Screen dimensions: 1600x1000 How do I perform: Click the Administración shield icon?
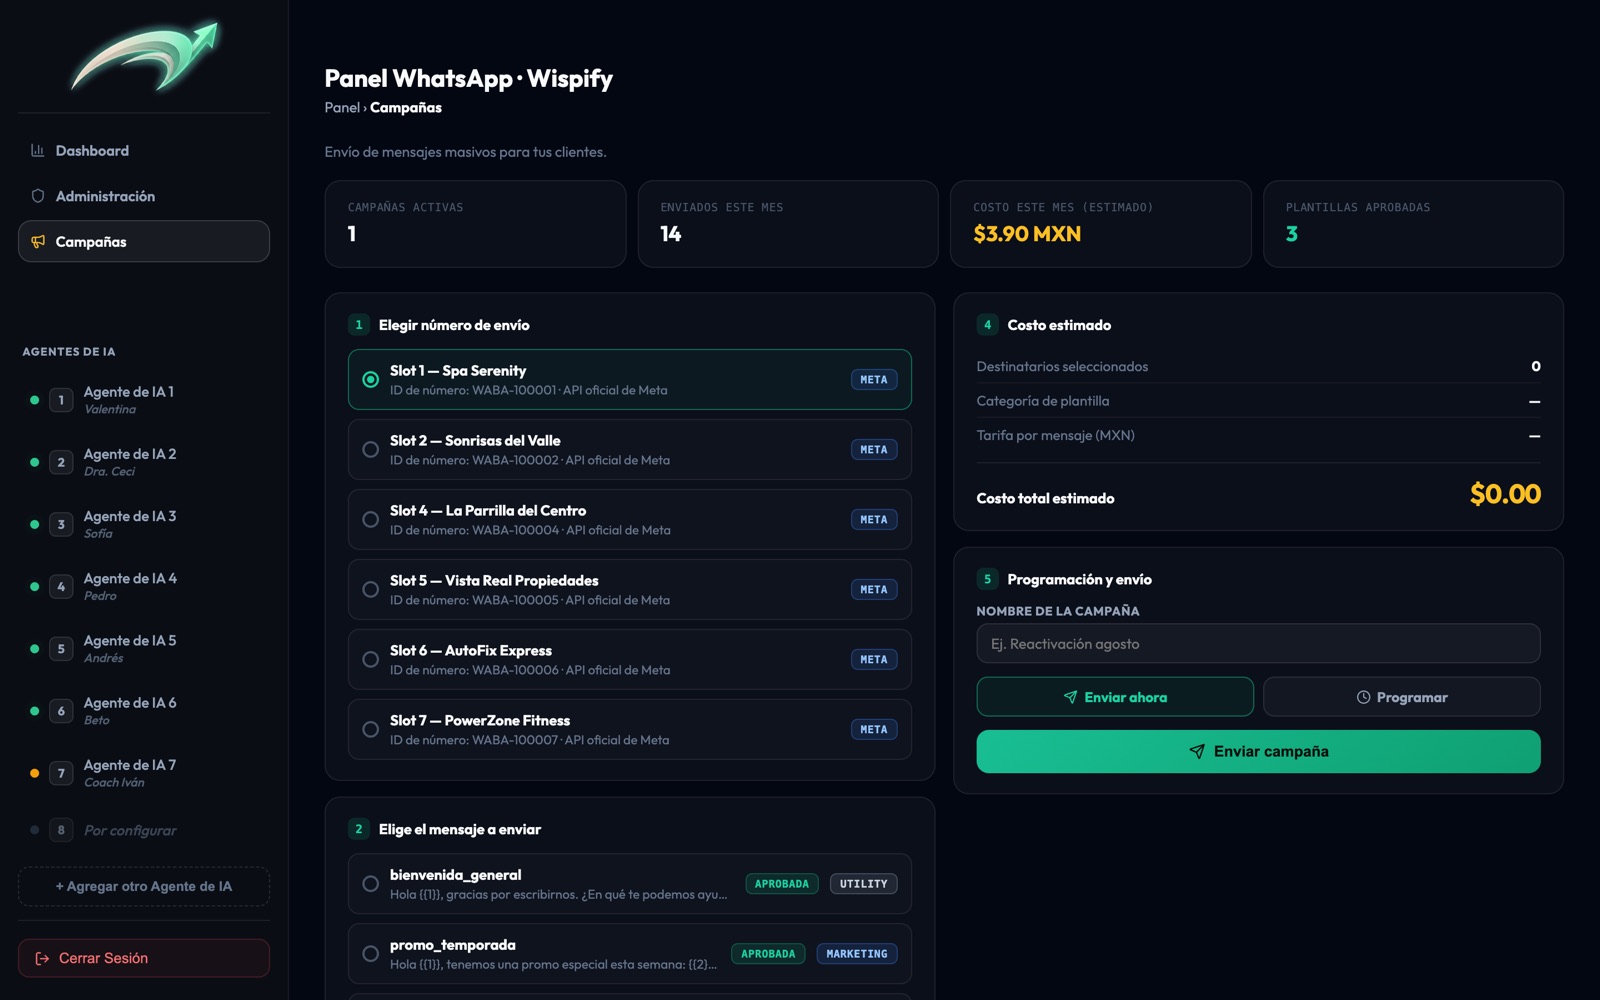coord(38,196)
